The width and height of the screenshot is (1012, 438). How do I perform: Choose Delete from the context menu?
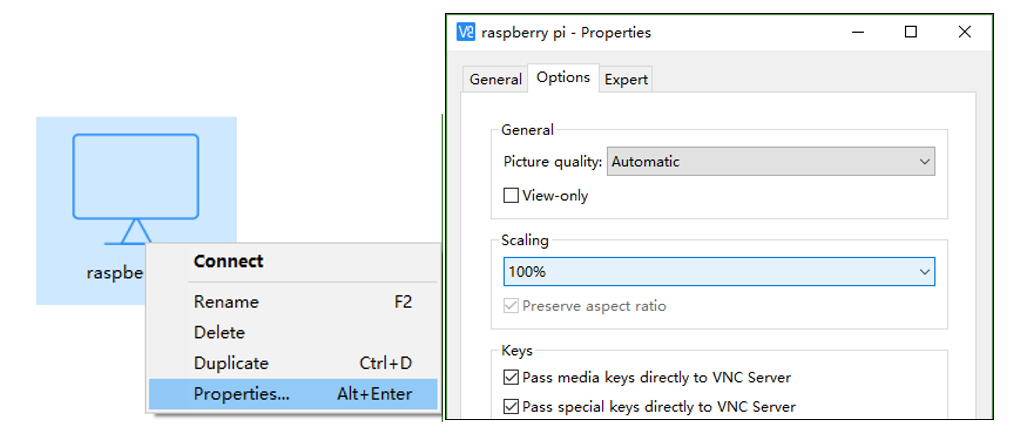click(x=293, y=333)
